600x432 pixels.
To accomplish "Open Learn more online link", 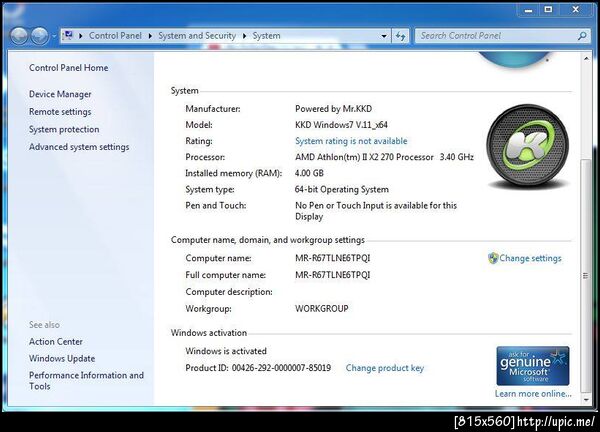I will coord(533,394).
